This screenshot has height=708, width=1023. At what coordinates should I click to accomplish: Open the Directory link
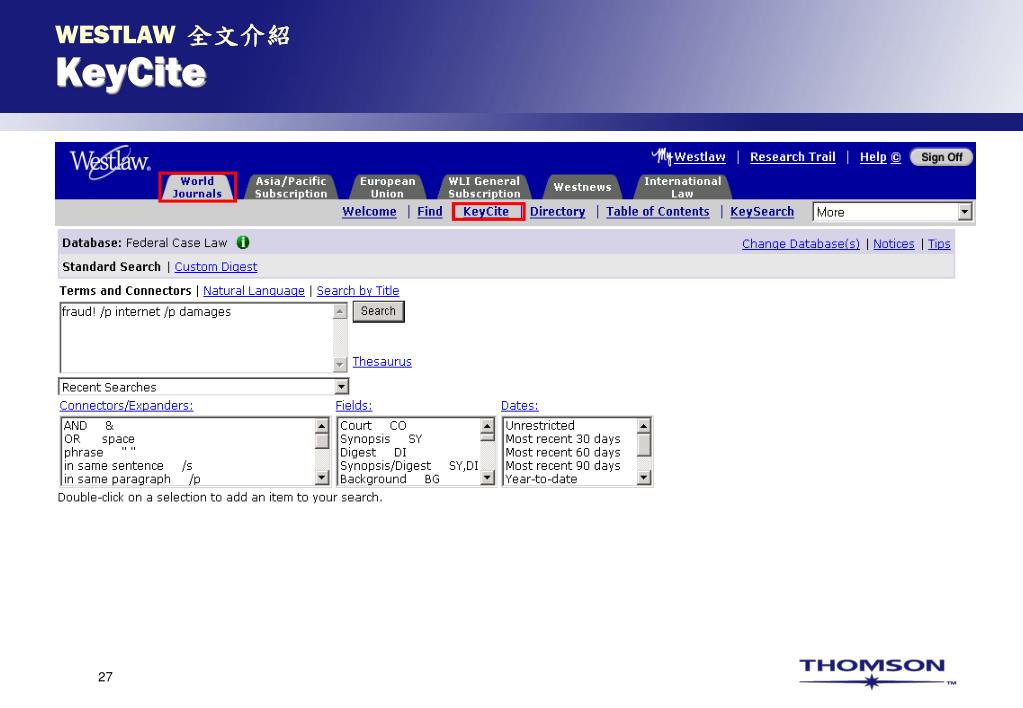(x=557, y=211)
